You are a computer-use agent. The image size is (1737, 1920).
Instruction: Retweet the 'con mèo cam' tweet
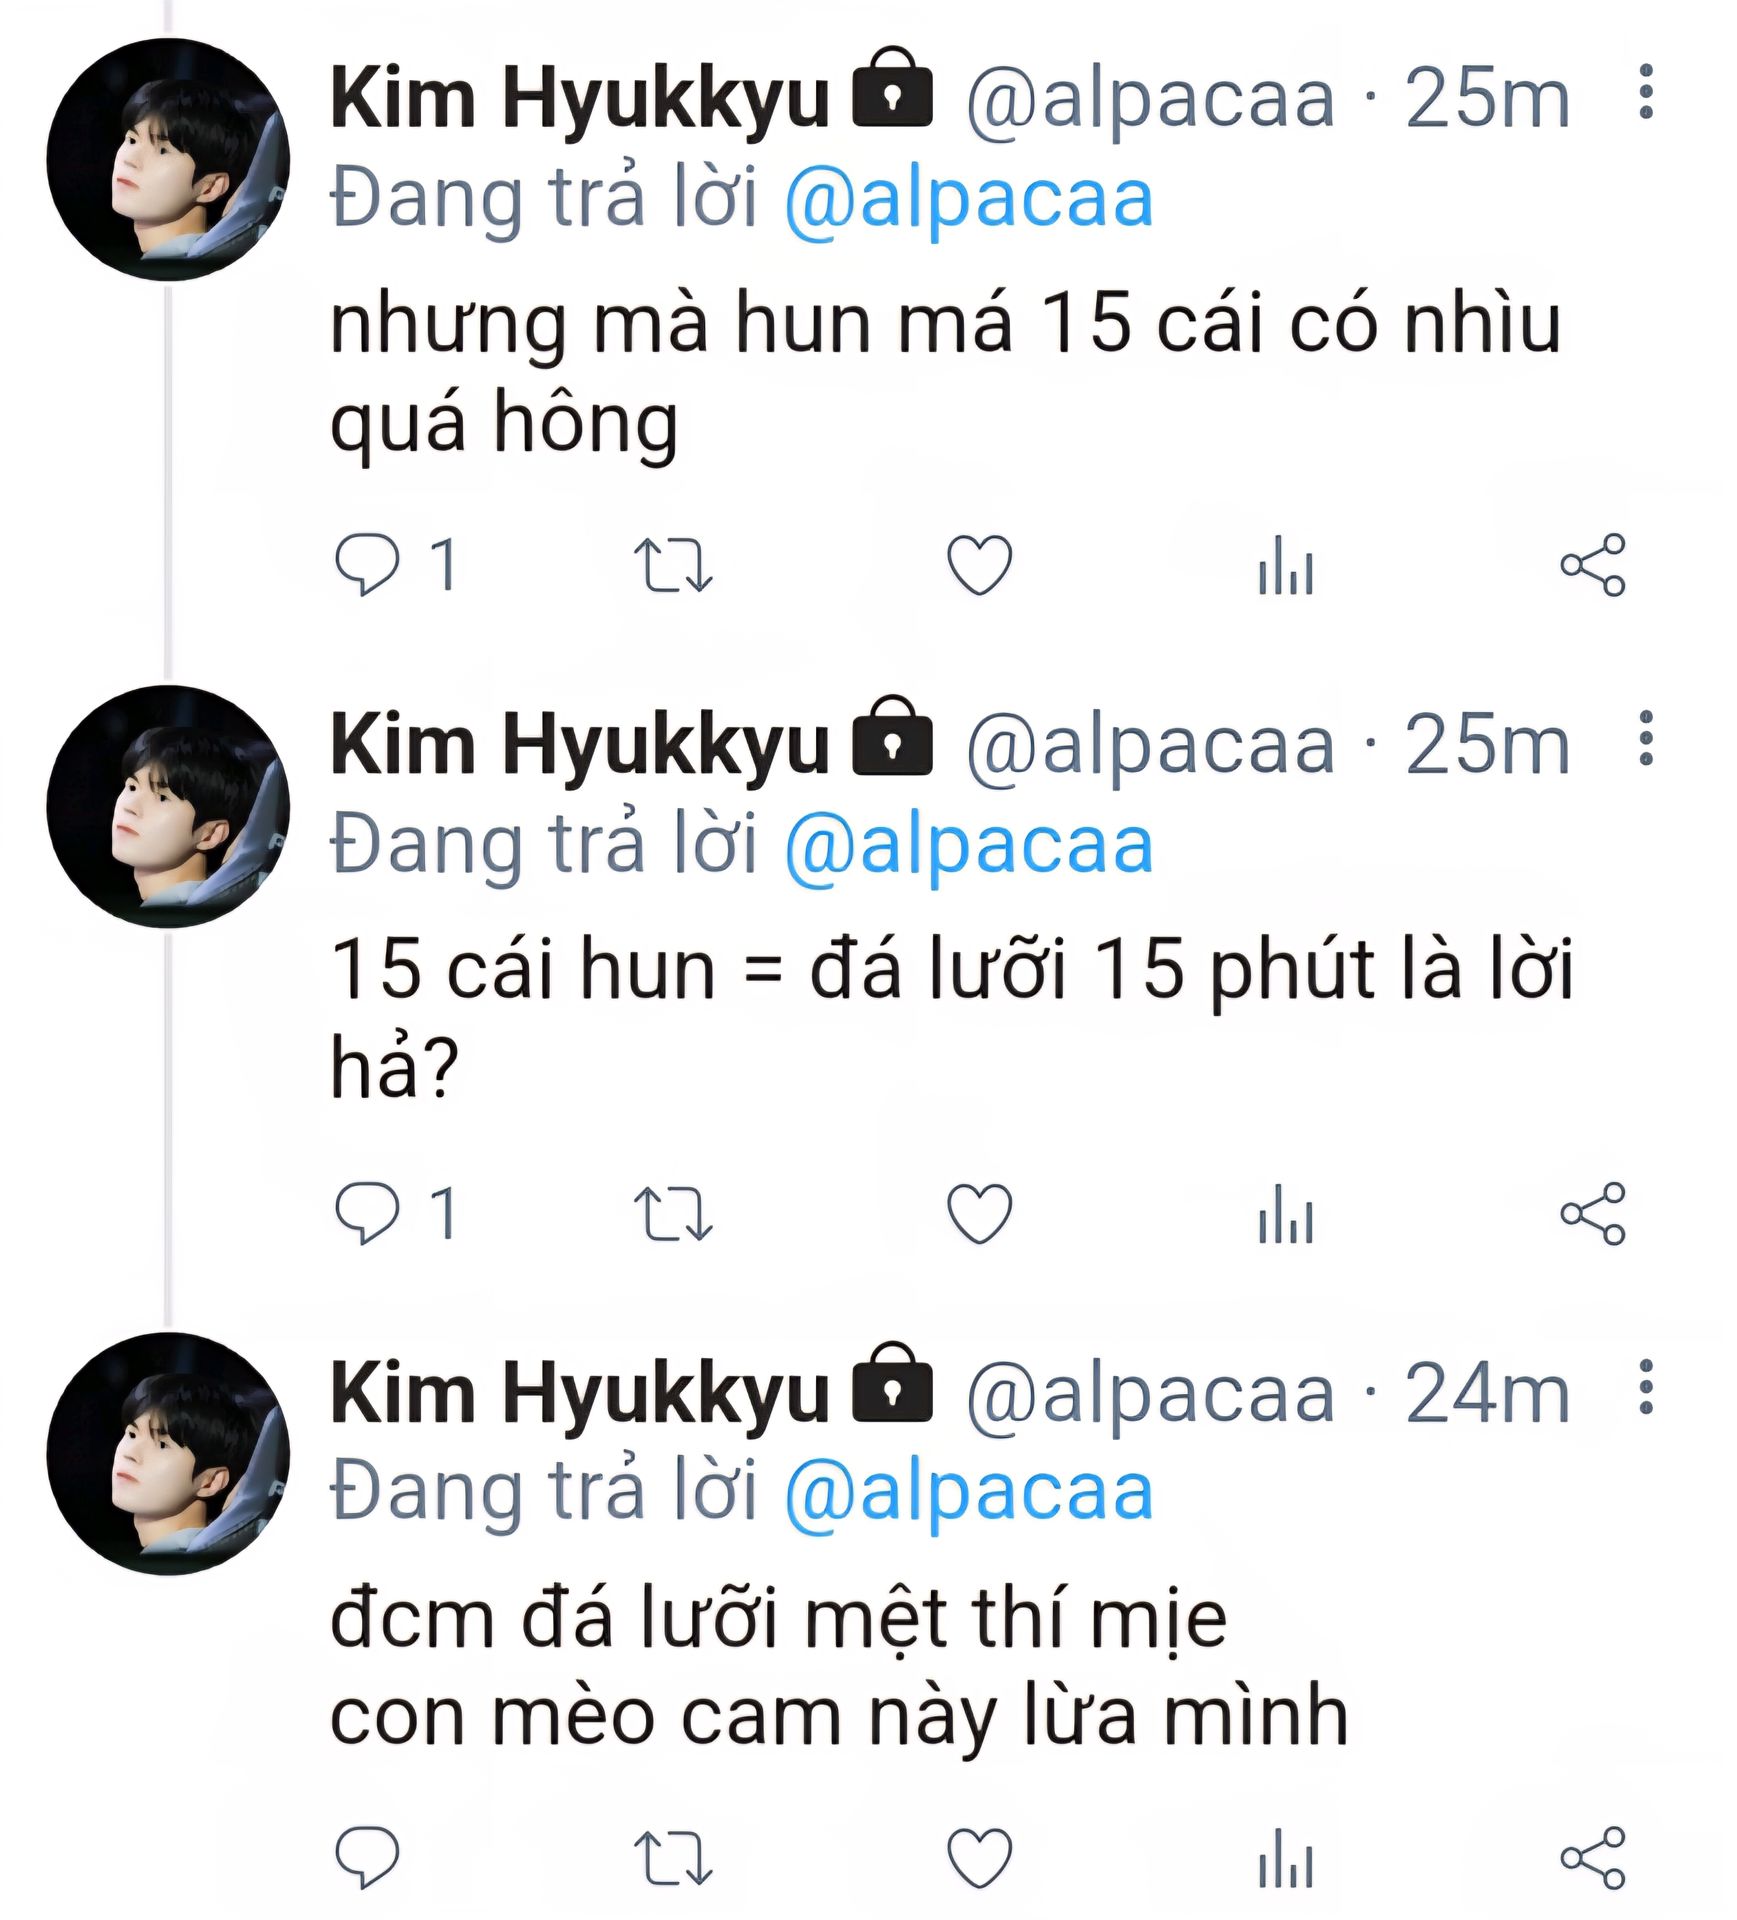[673, 1858]
